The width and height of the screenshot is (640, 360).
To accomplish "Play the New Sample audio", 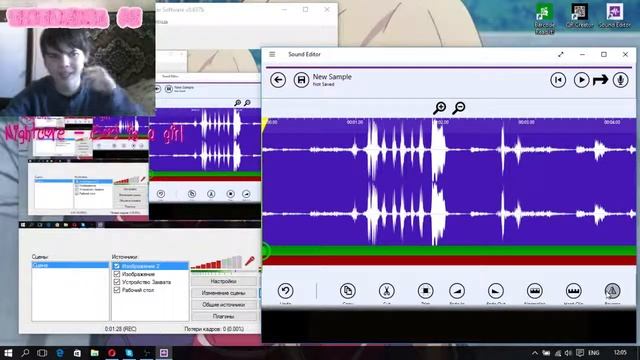I will [x=581, y=80].
